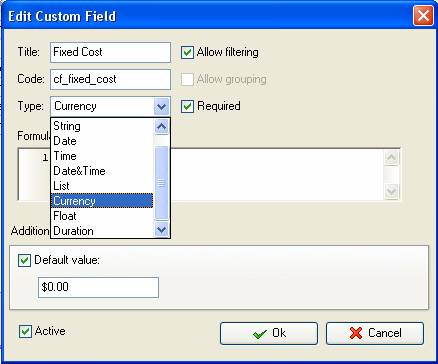Uncheck the Required checkbox
This screenshot has height=364, width=438.
[x=187, y=106]
